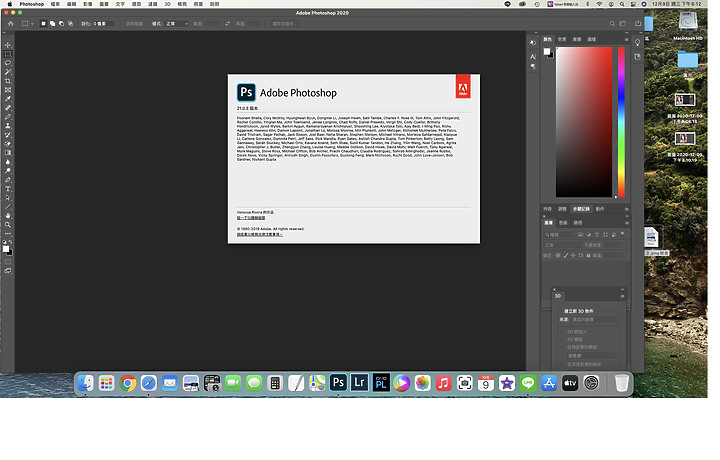Image resolution: width=720 pixels, height=460 pixels.
Task: Toggle lock position in Layers panel
Action: tap(573, 255)
